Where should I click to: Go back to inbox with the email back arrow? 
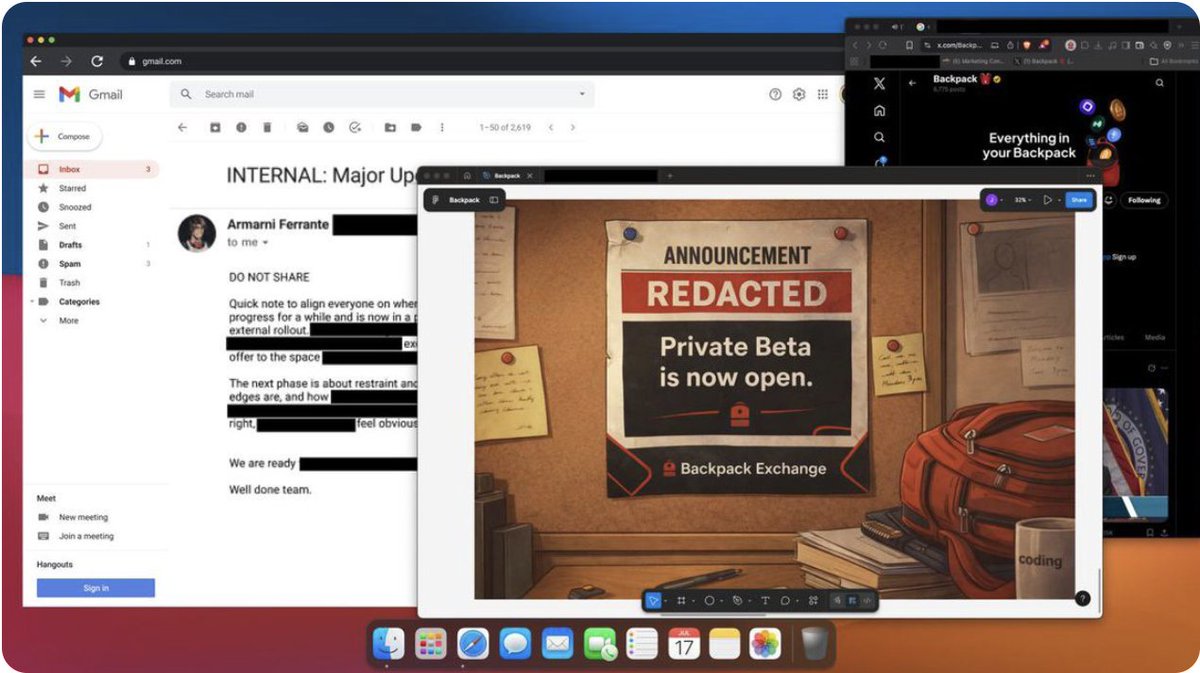point(182,127)
